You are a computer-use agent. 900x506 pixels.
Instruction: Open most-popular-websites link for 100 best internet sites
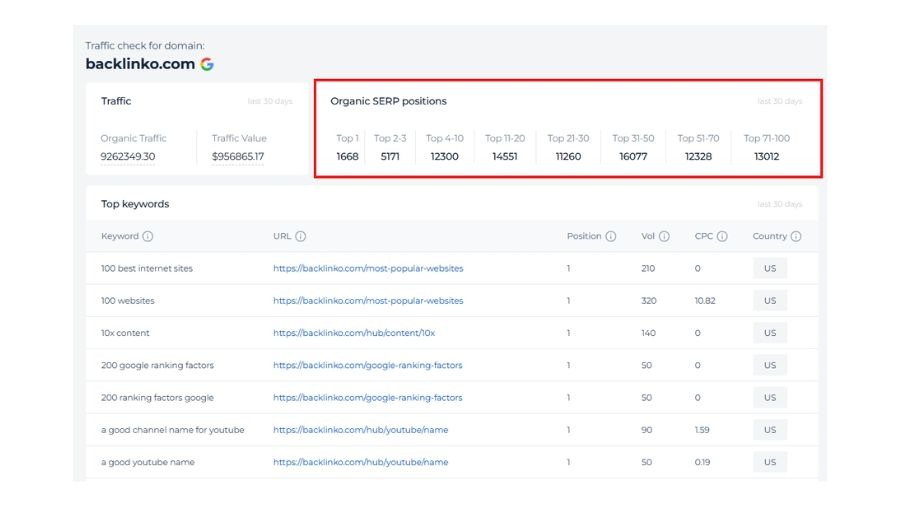[x=368, y=269]
